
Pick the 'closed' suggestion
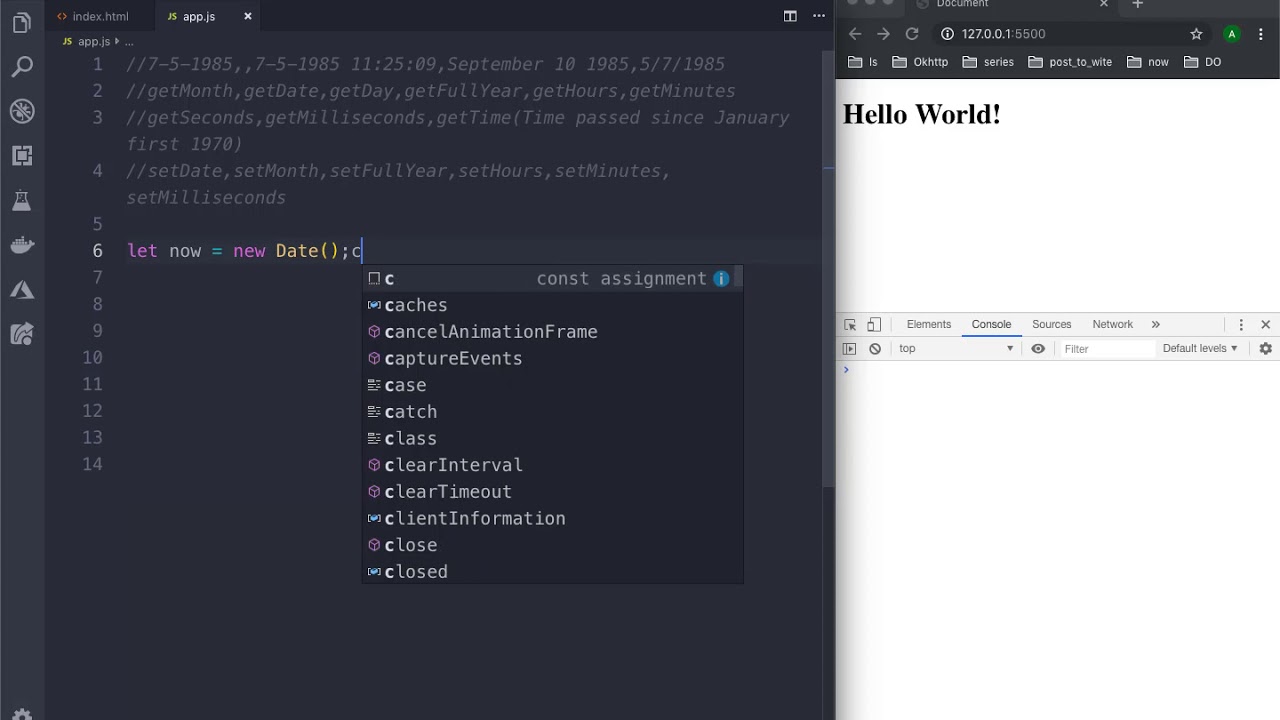(552, 572)
